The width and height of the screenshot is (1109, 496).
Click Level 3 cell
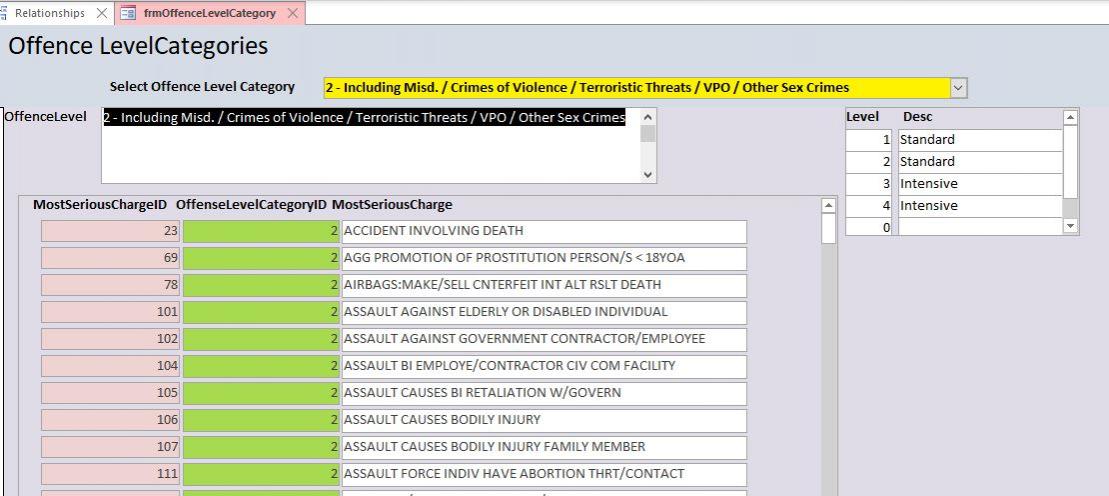coord(869,184)
